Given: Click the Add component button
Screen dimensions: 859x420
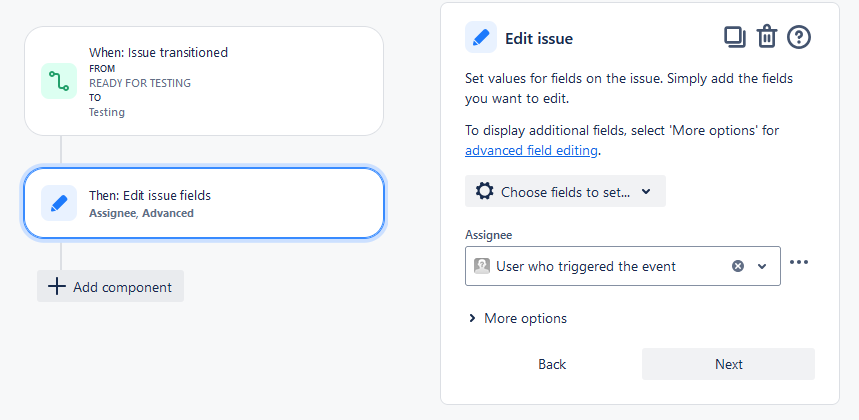Looking at the screenshot, I should (111, 286).
